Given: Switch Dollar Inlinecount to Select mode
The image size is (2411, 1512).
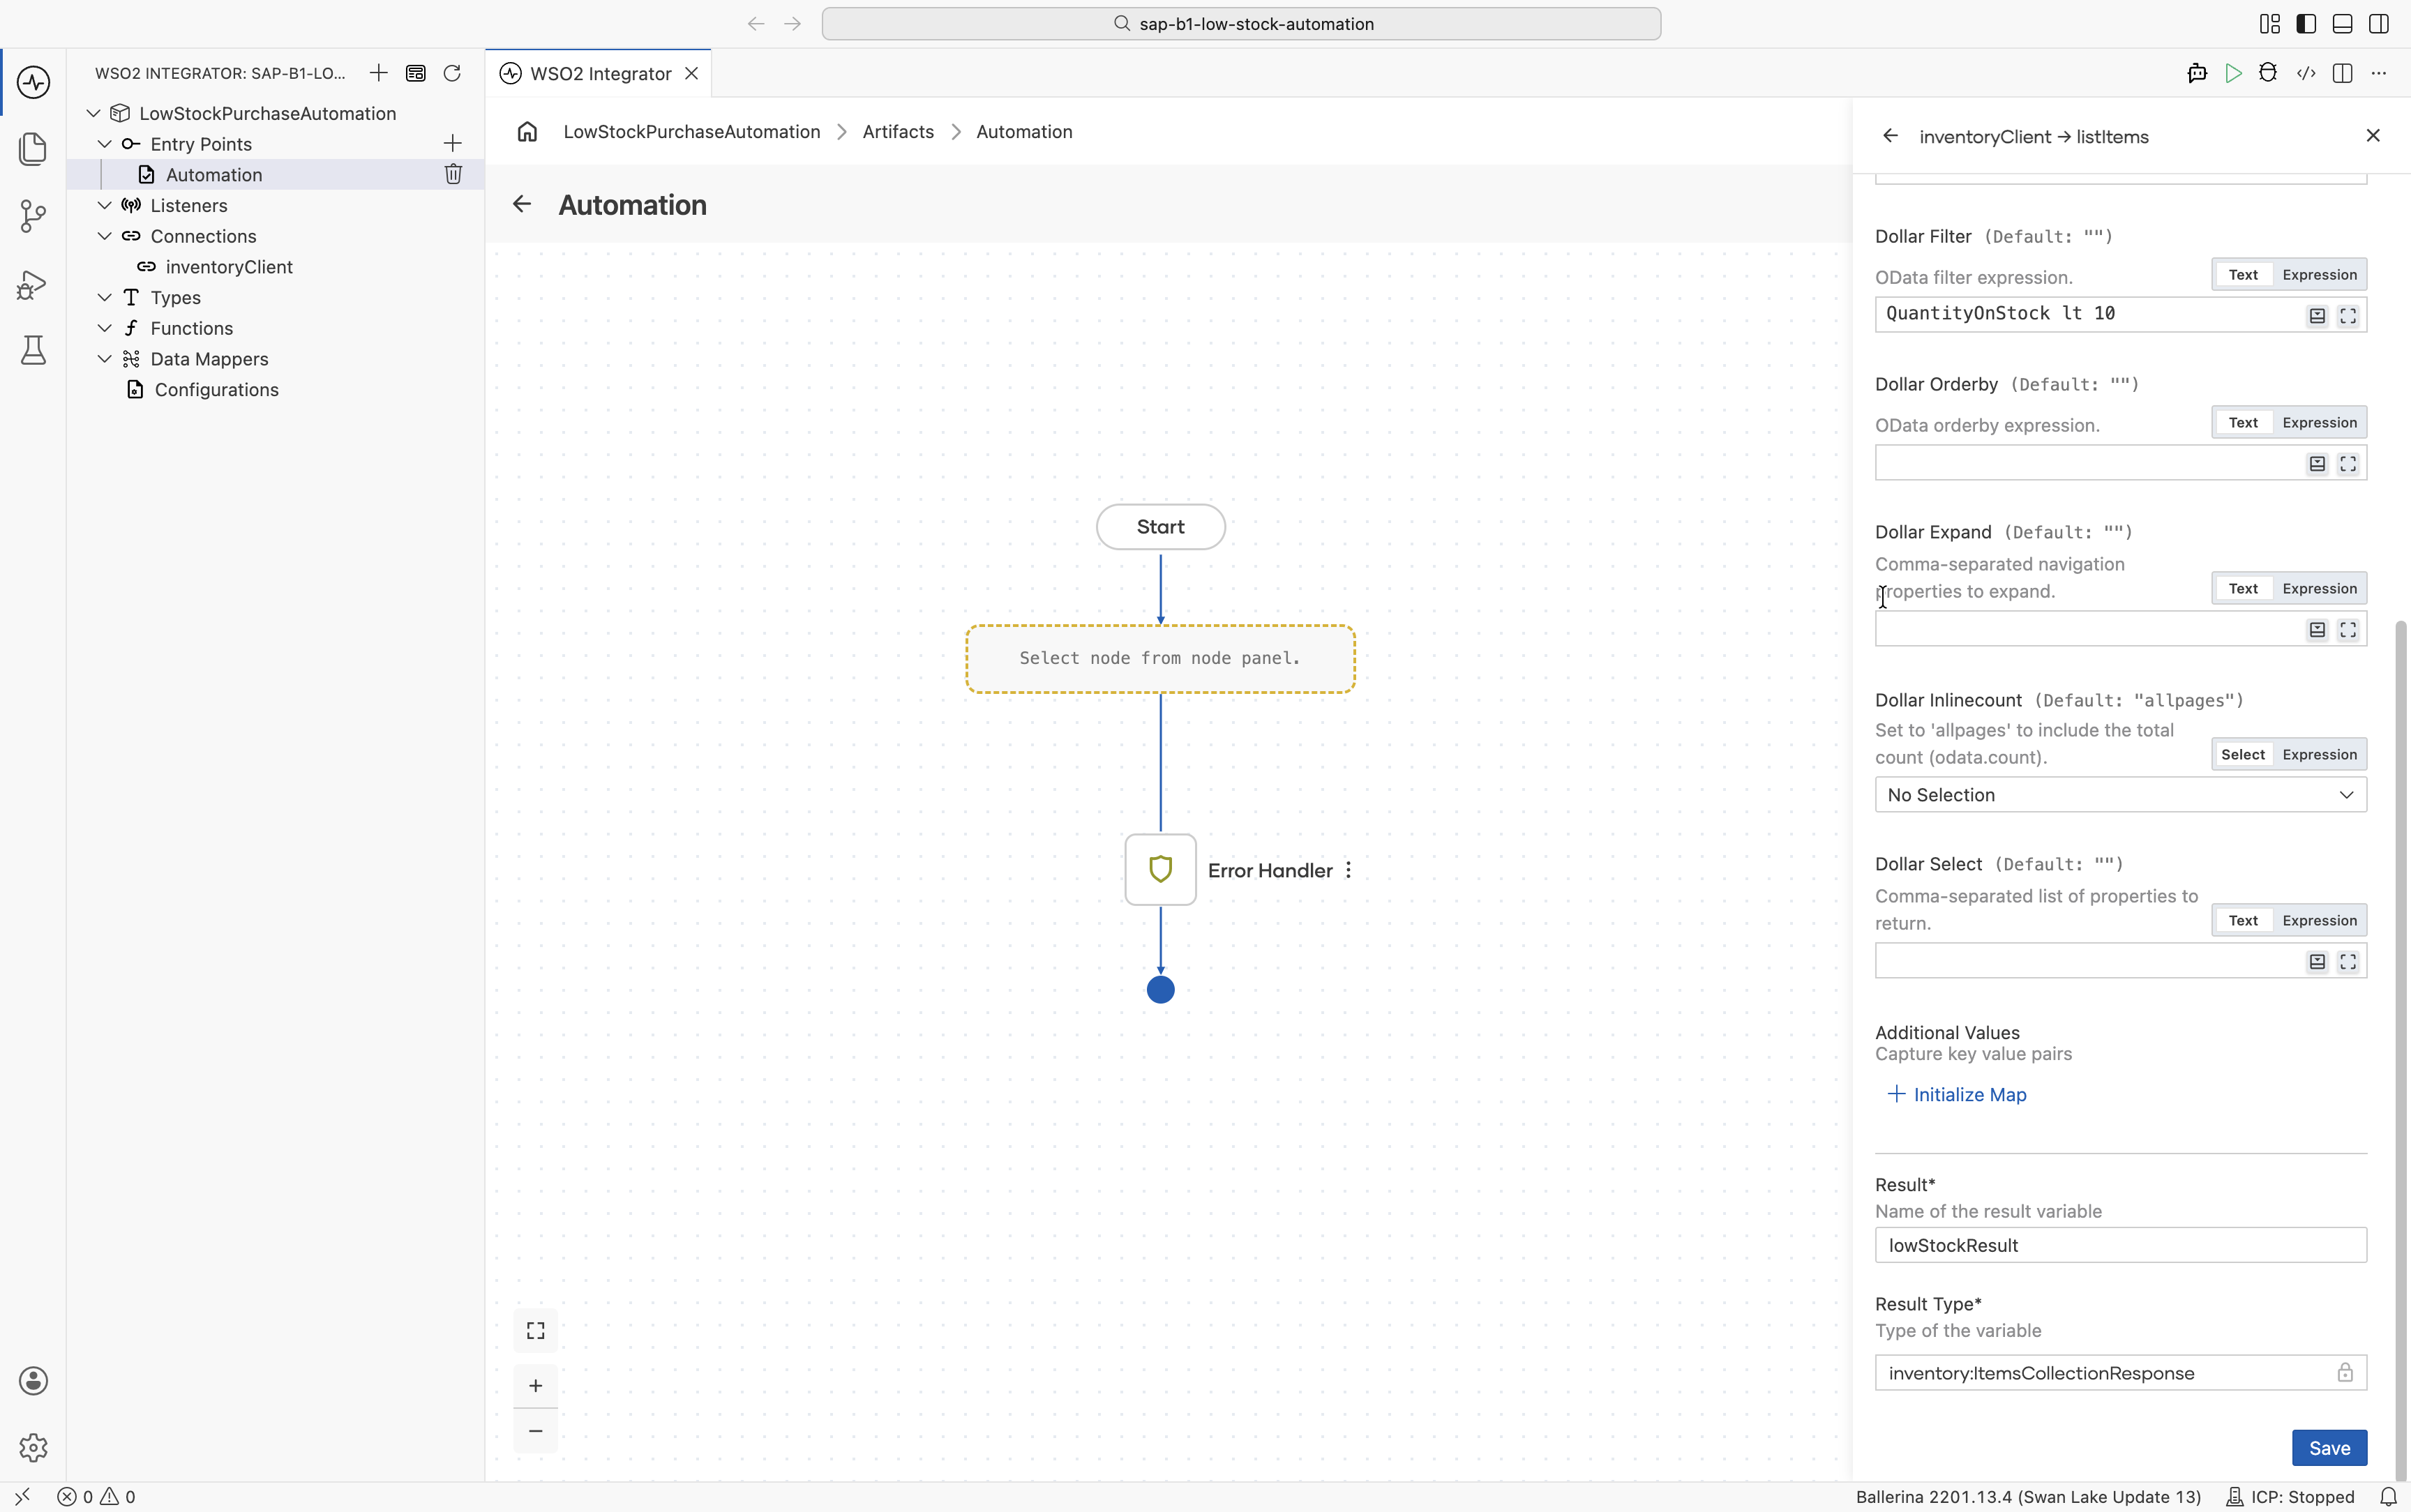Looking at the screenshot, I should click(x=2243, y=755).
